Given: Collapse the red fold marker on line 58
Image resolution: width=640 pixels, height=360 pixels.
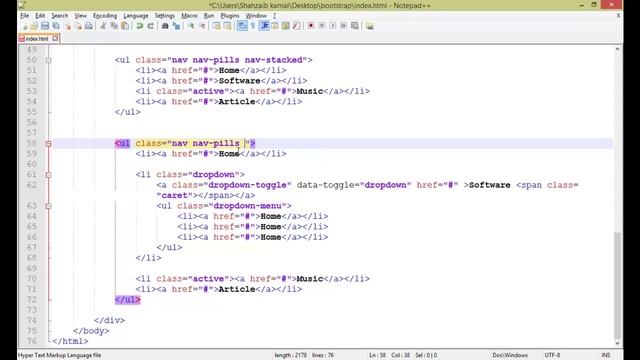Looking at the screenshot, I should [48, 144].
